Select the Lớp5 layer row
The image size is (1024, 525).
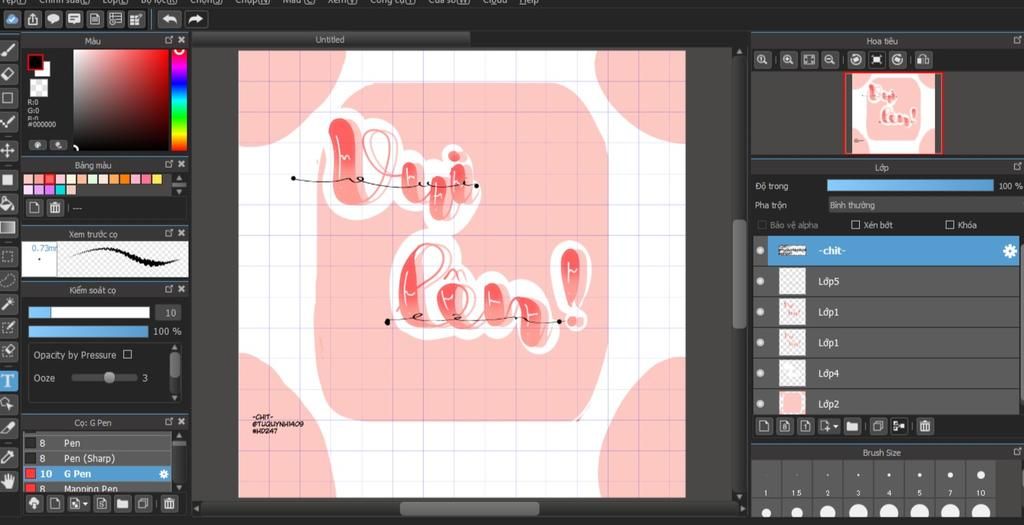click(886, 281)
